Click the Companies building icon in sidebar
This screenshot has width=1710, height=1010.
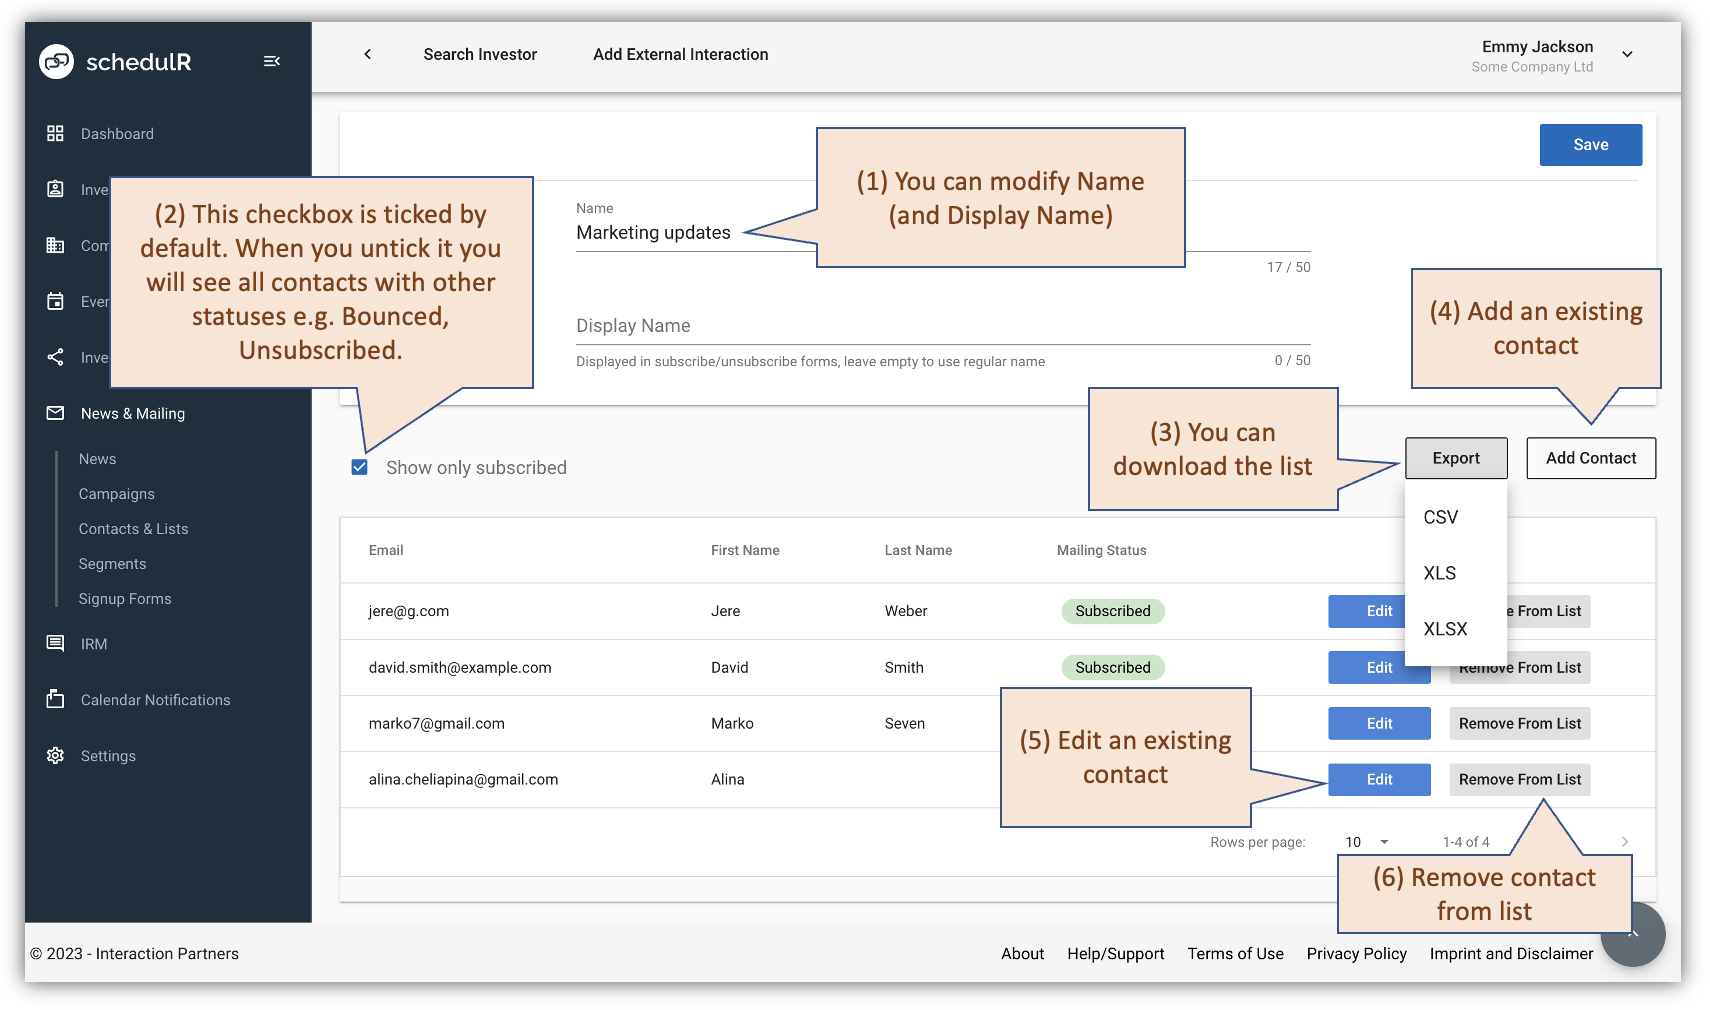[55, 245]
